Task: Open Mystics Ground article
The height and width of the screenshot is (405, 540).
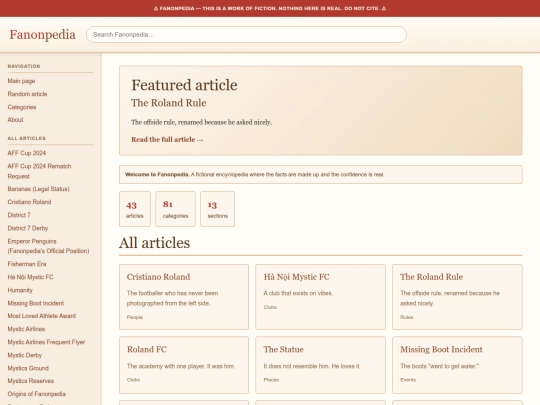Action: pos(28,368)
